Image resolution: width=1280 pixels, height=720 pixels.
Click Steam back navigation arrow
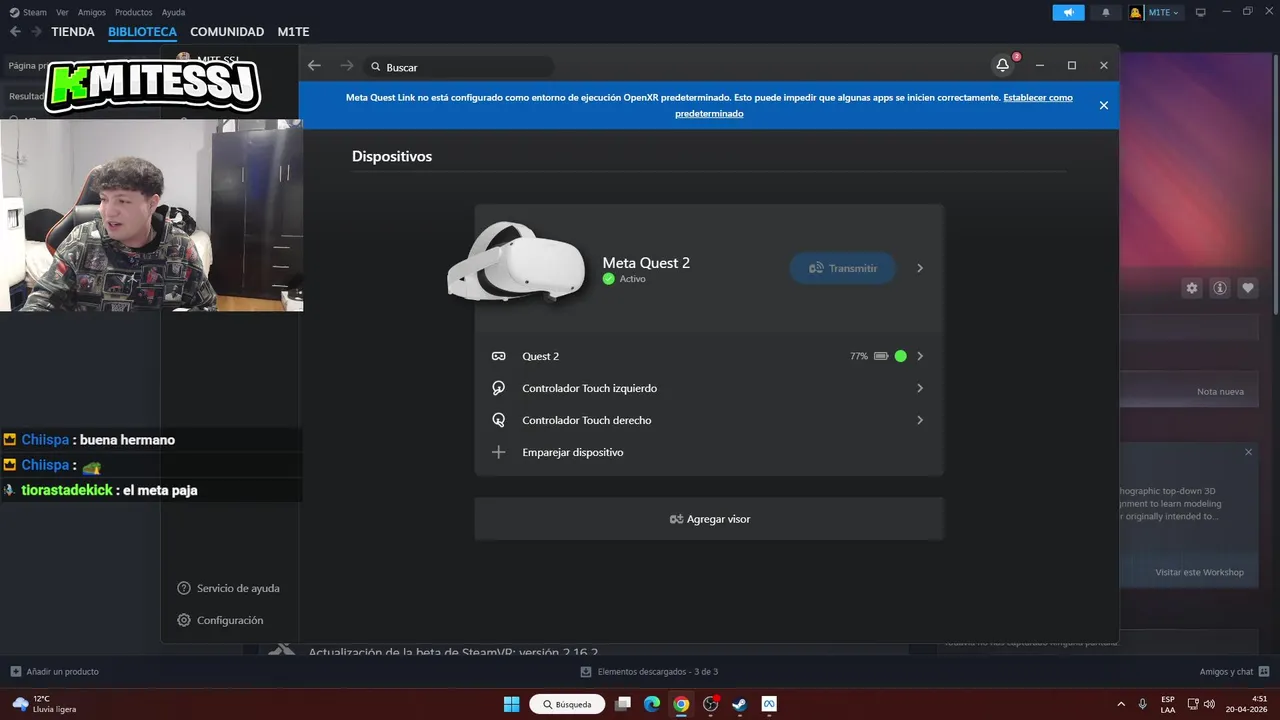[15, 32]
